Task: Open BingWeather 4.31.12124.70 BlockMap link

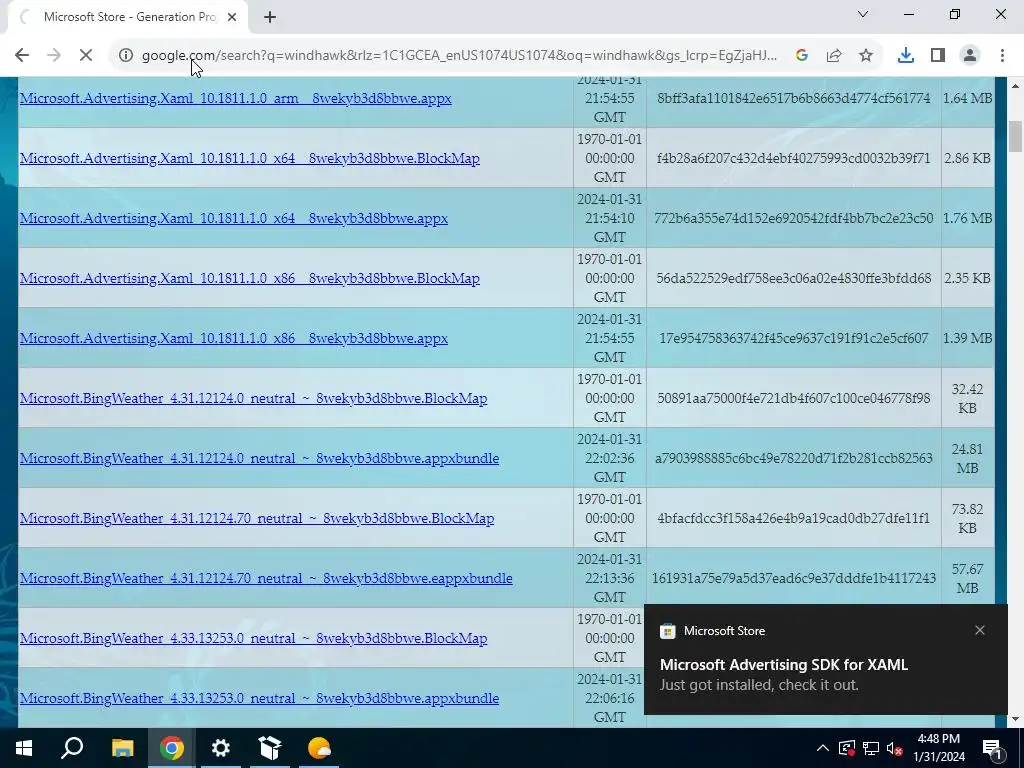Action: click(x=257, y=519)
